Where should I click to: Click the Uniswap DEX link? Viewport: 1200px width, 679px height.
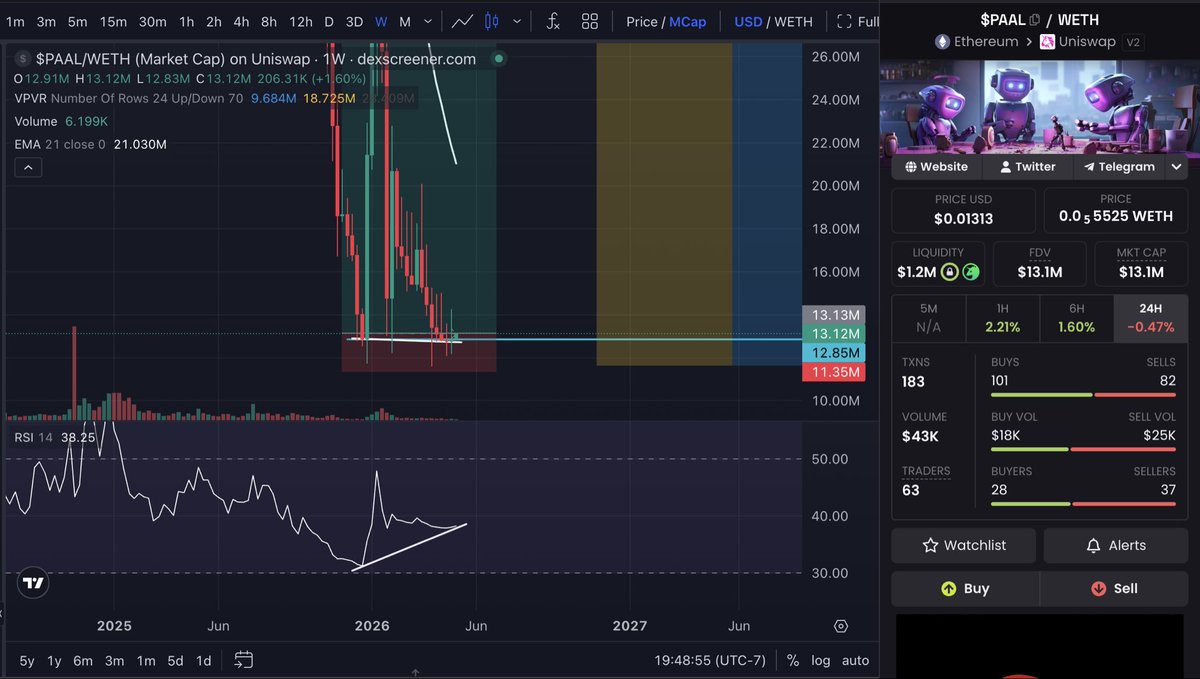pos(1078,42)
